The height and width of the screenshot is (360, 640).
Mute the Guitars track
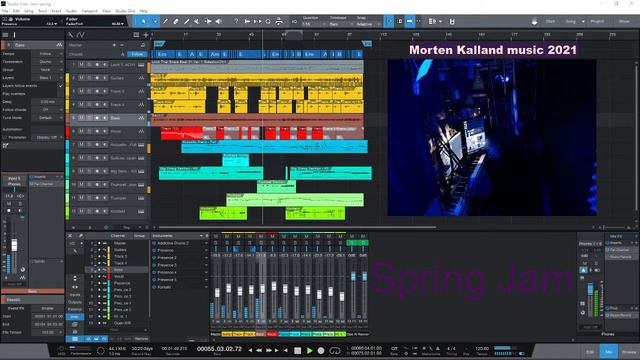(82, 78)
